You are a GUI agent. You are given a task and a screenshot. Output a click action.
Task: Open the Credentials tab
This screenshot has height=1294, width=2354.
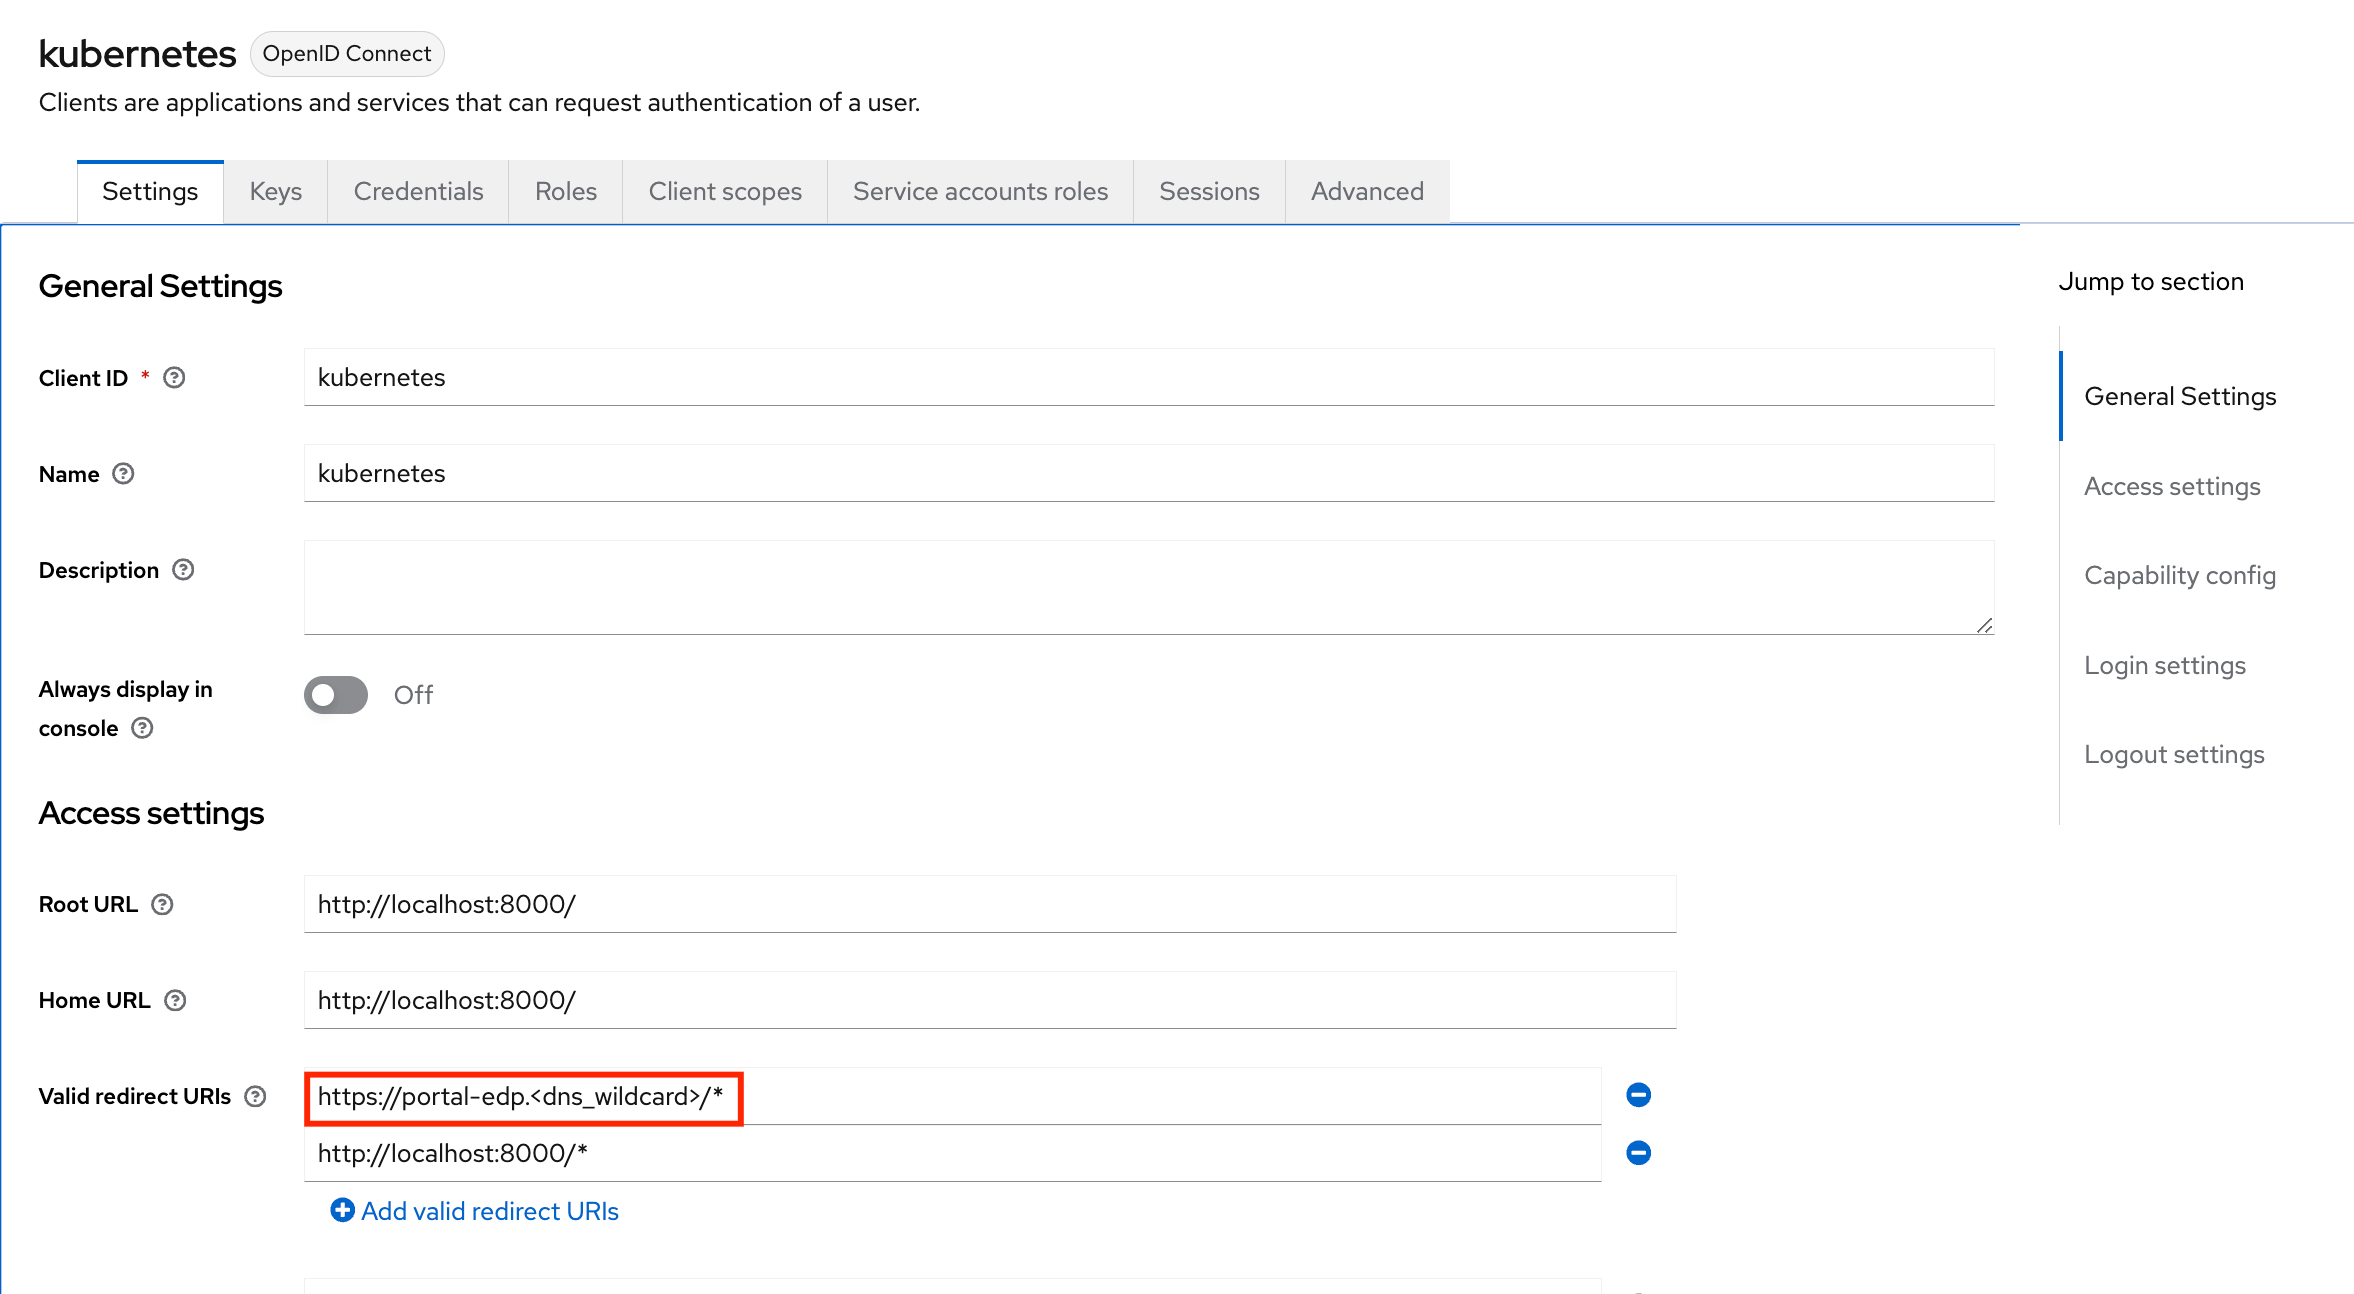[418, 191]
